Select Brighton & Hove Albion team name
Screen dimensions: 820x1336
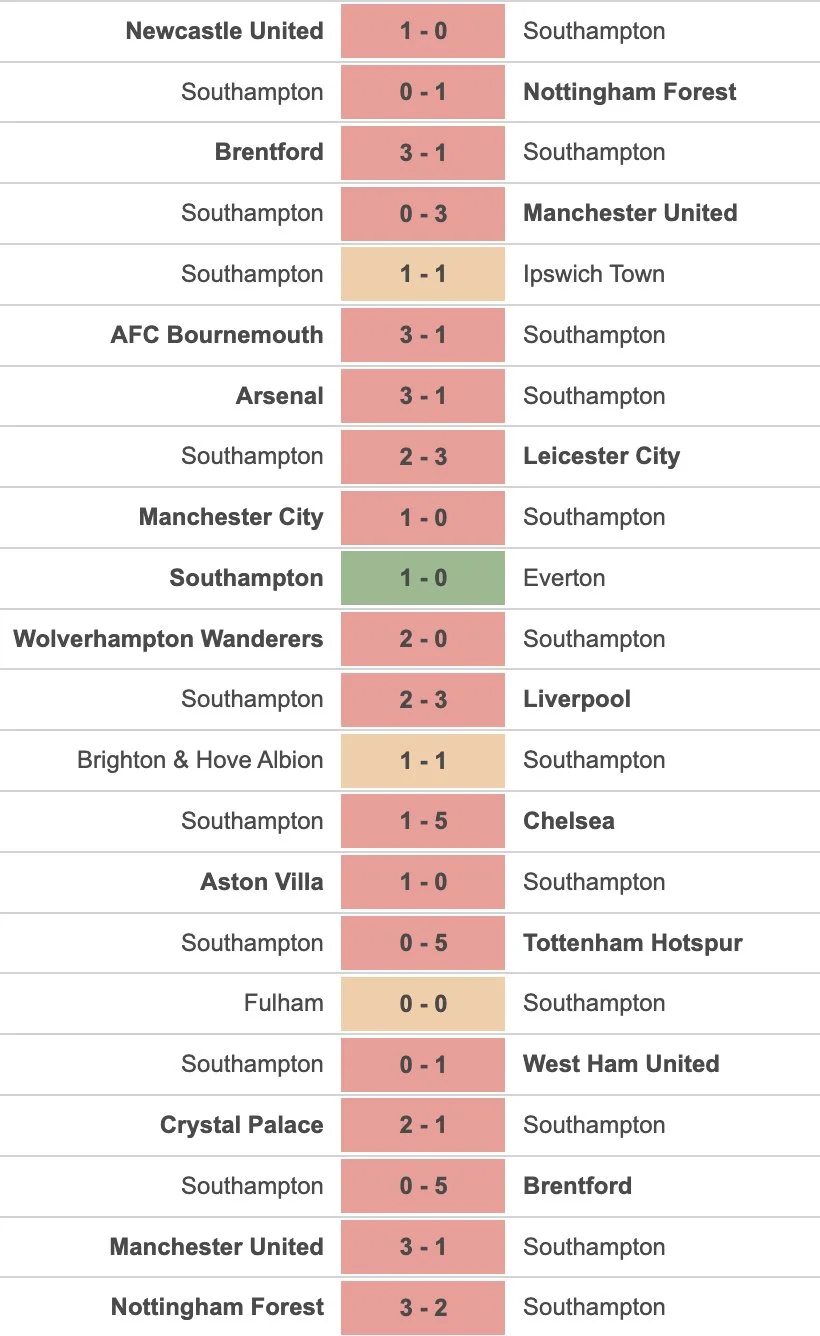tap(200, 760)
